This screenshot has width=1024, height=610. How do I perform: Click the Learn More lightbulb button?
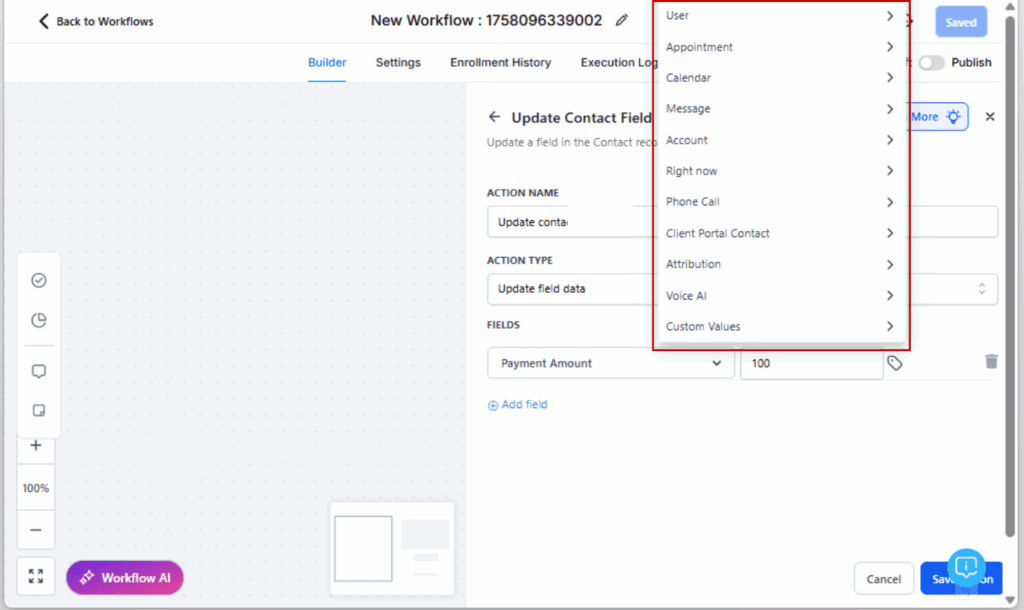click(x=938, y=117)
